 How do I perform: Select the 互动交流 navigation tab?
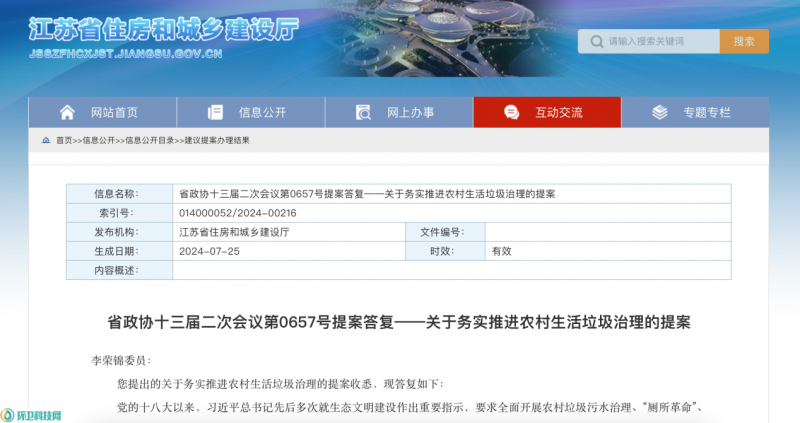coord(558,112)
